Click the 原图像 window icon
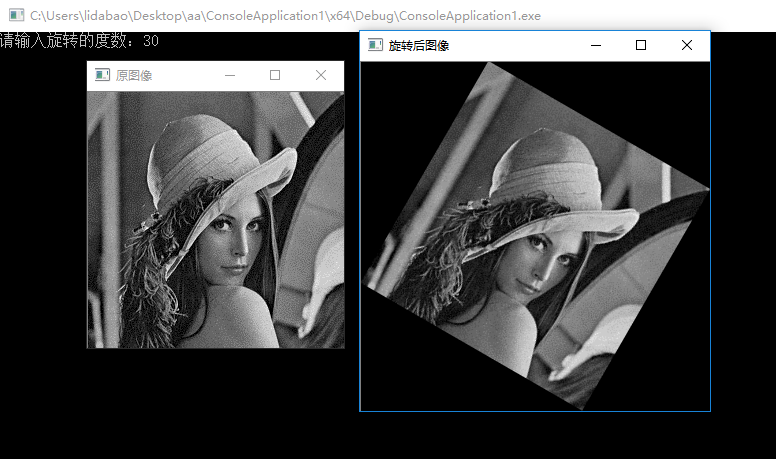 (x=102, y=75)
